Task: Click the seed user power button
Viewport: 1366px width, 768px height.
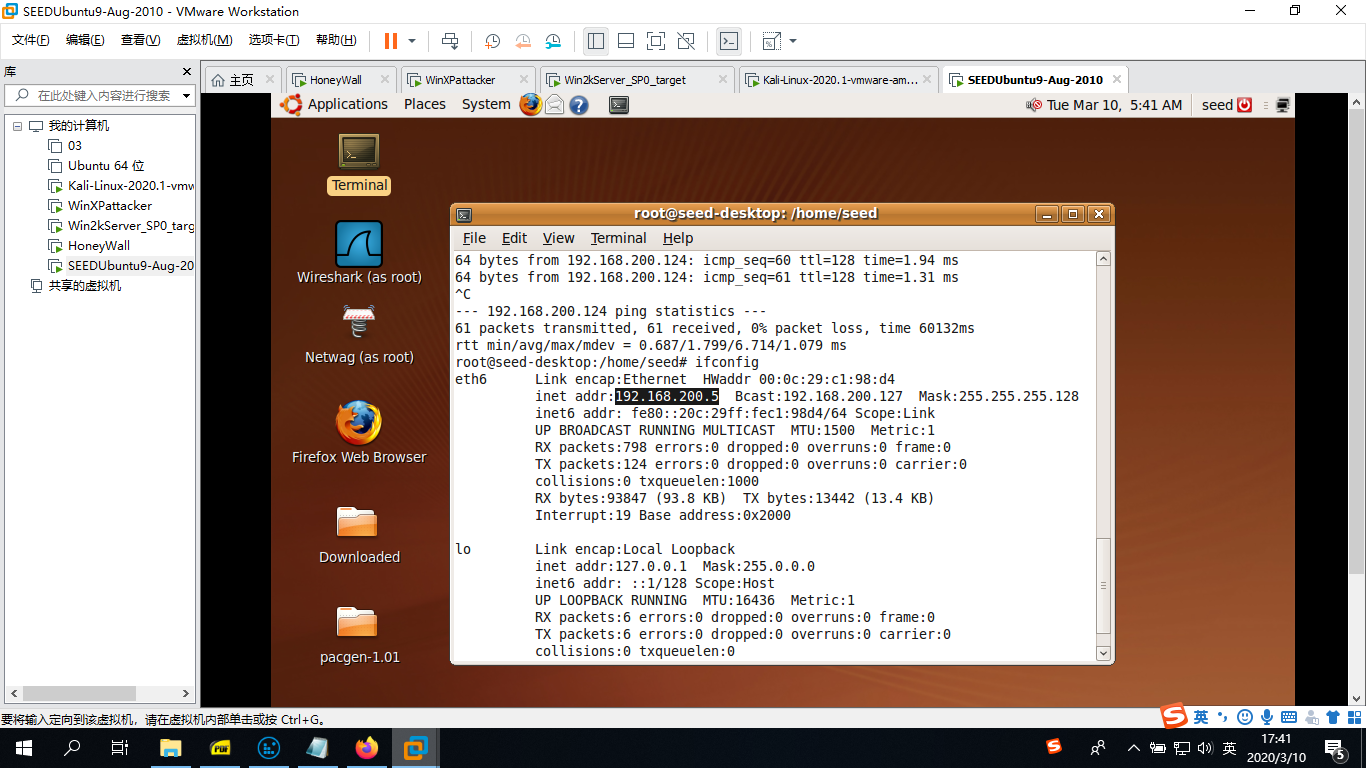Action: coord(1245,105)
